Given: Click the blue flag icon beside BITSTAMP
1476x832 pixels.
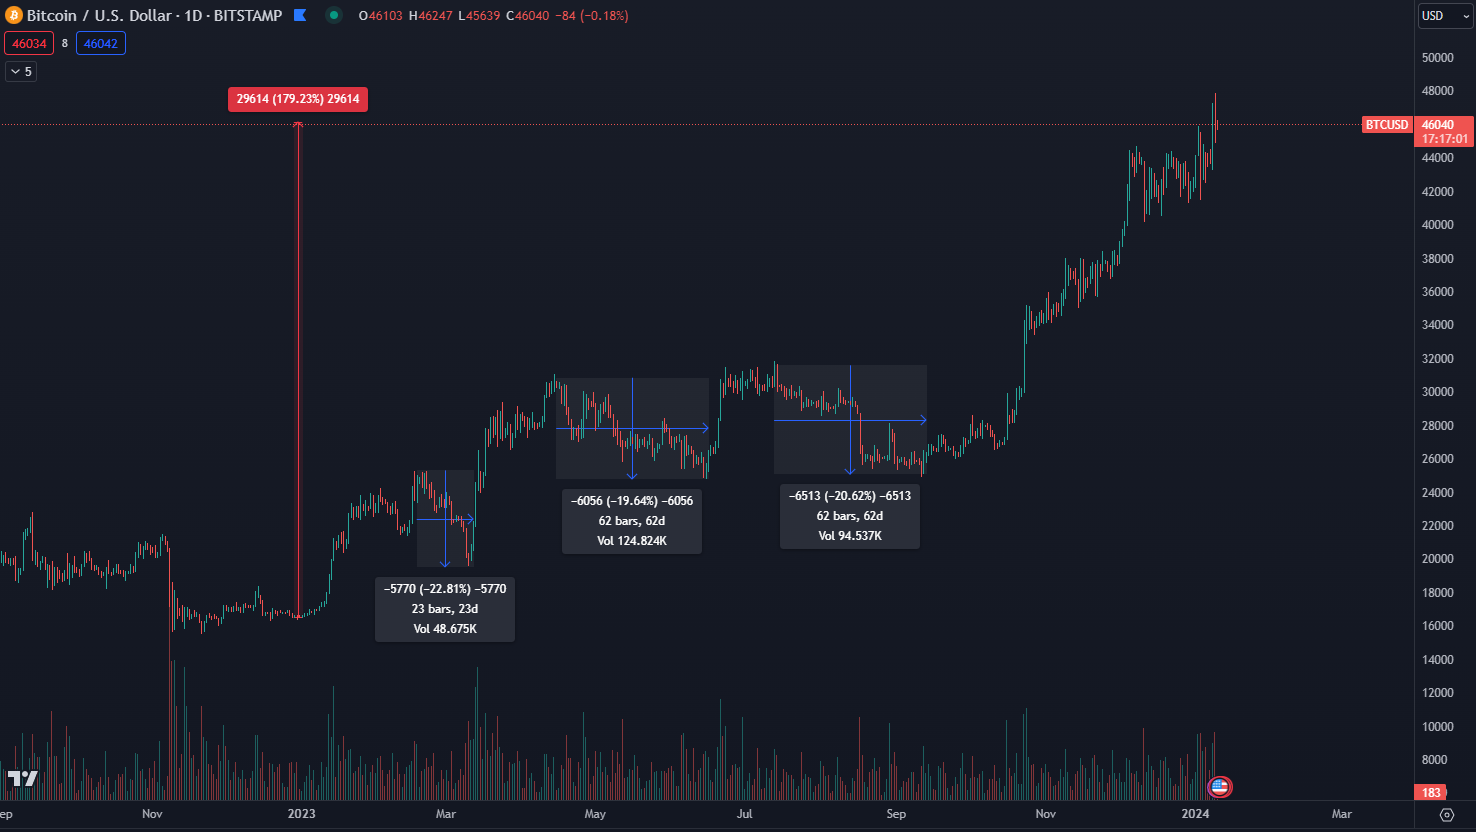Looking at the screenshot, I should pos(300,16).
